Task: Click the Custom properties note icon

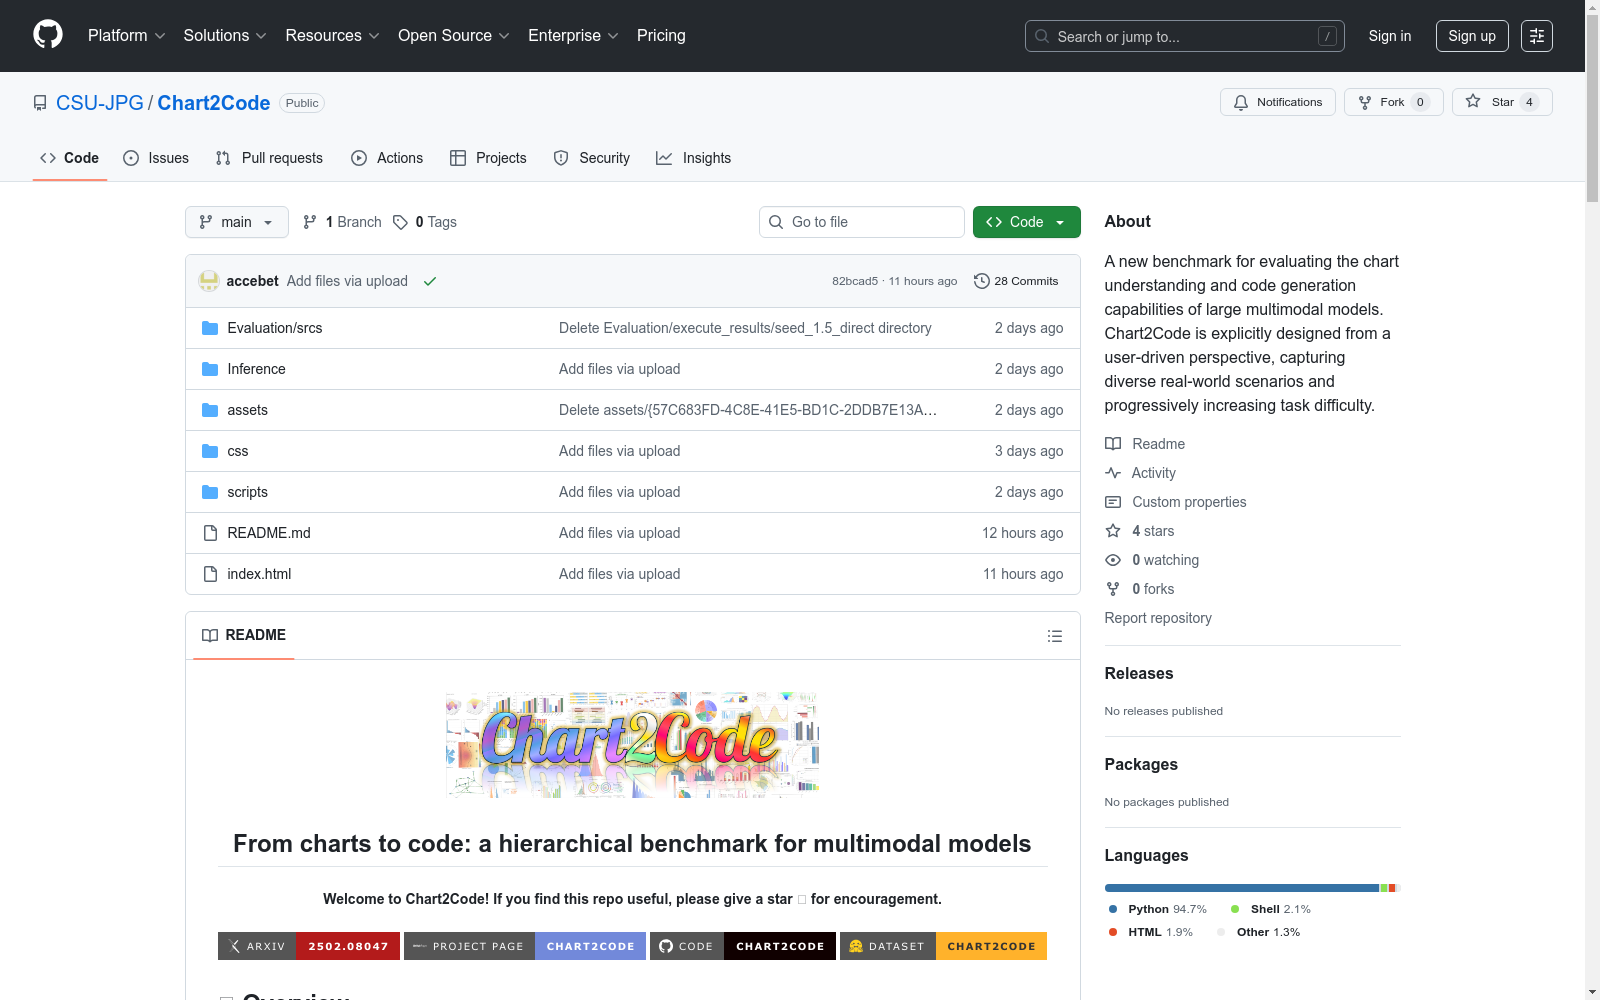Action: tap(1113, 502)
